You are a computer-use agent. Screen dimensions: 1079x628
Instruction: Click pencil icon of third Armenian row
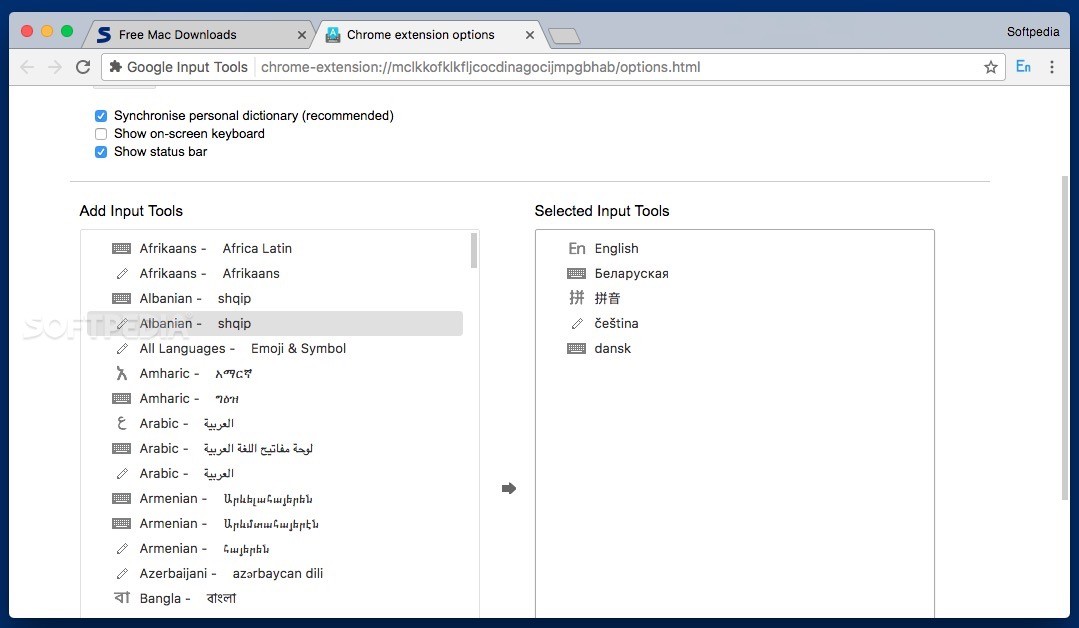[x=122, y=549]
